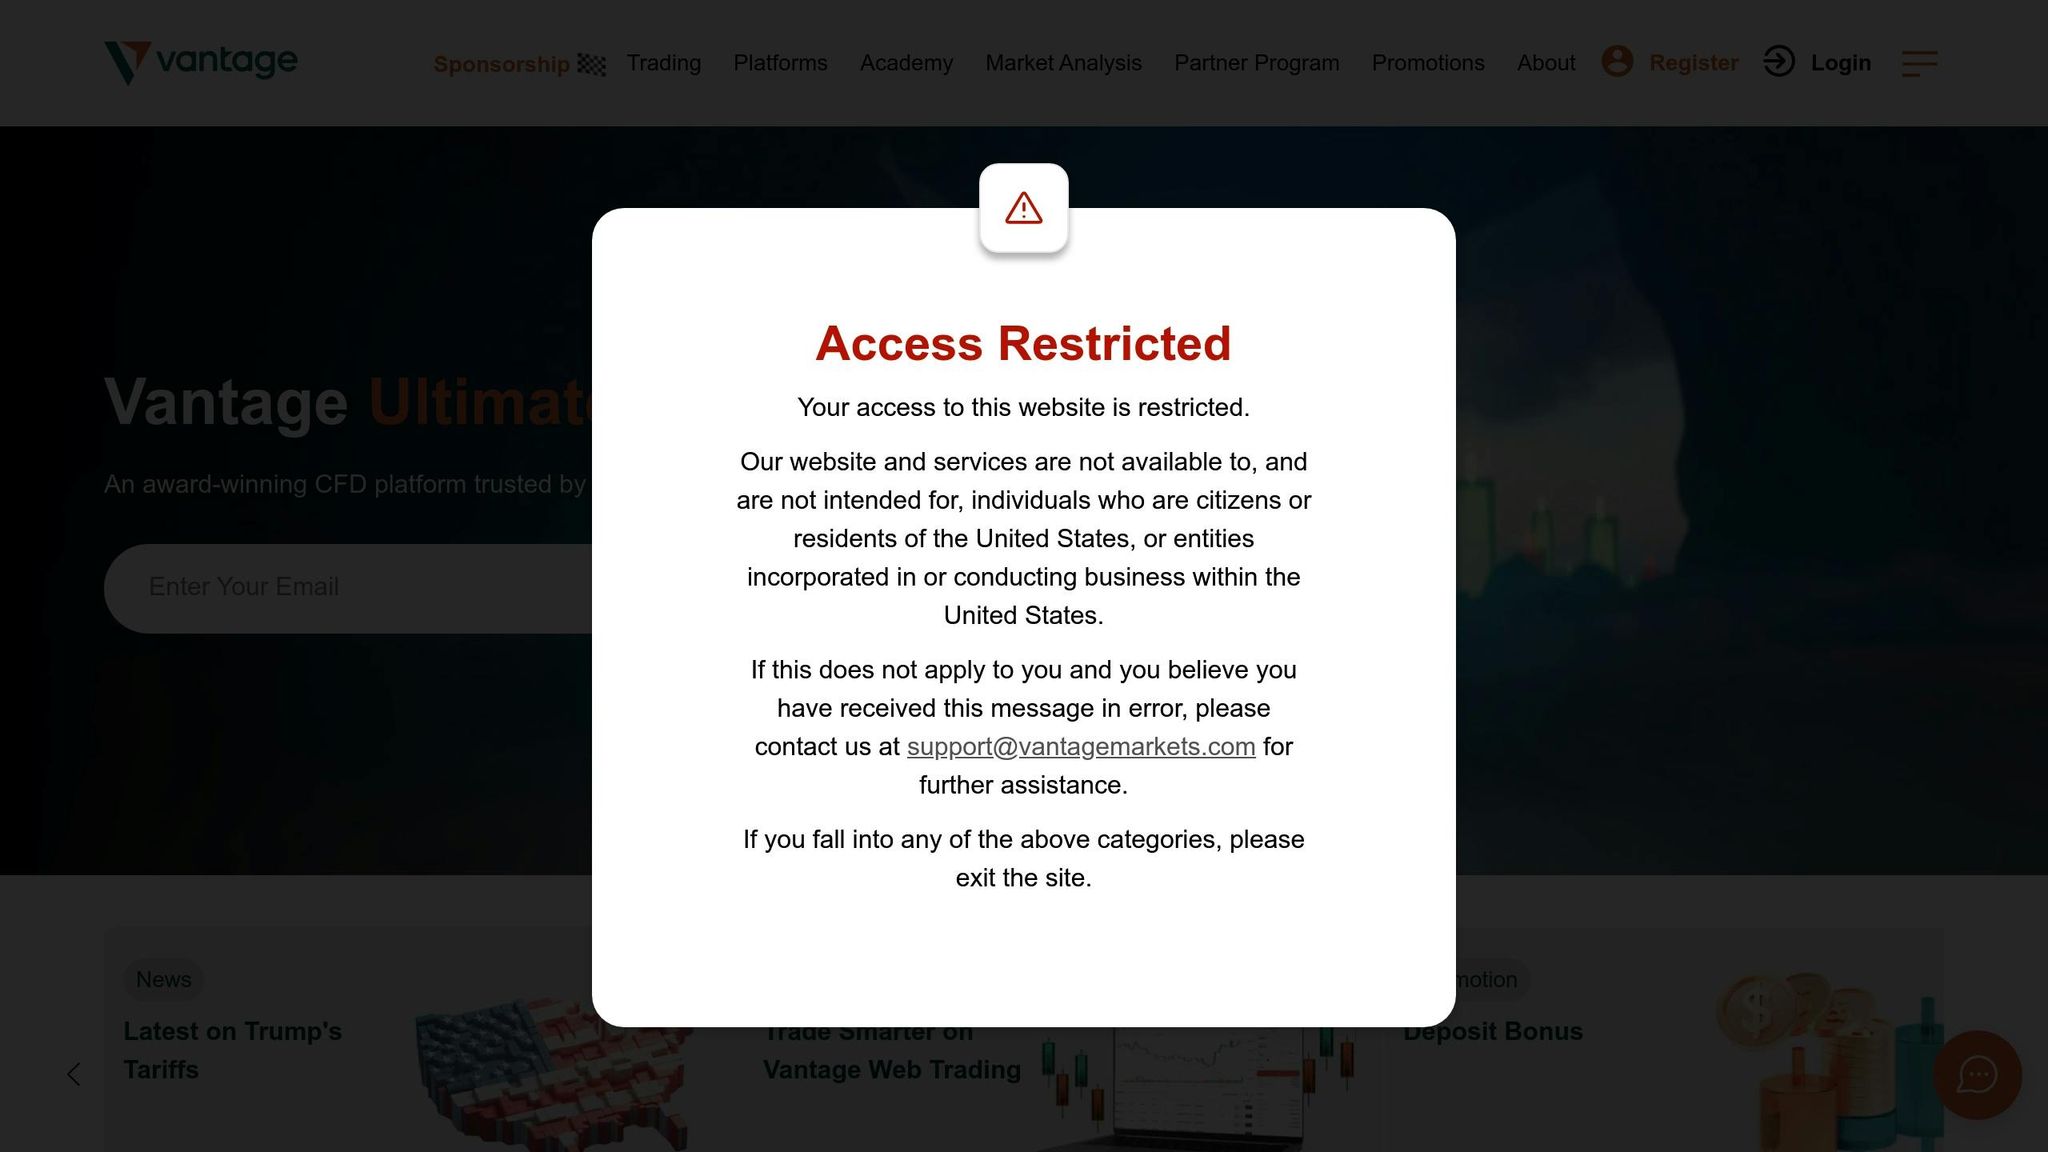Screen dimensions: 2048x1152
Task: Click the previous carousel arrow
Action: point(73,1074)
